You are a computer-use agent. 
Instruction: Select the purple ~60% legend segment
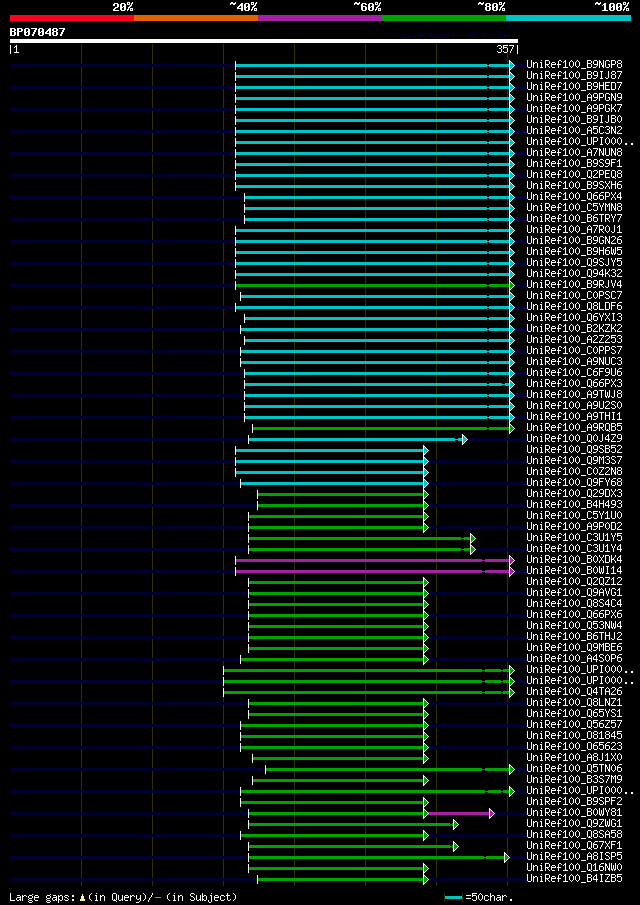pos(320,18)
